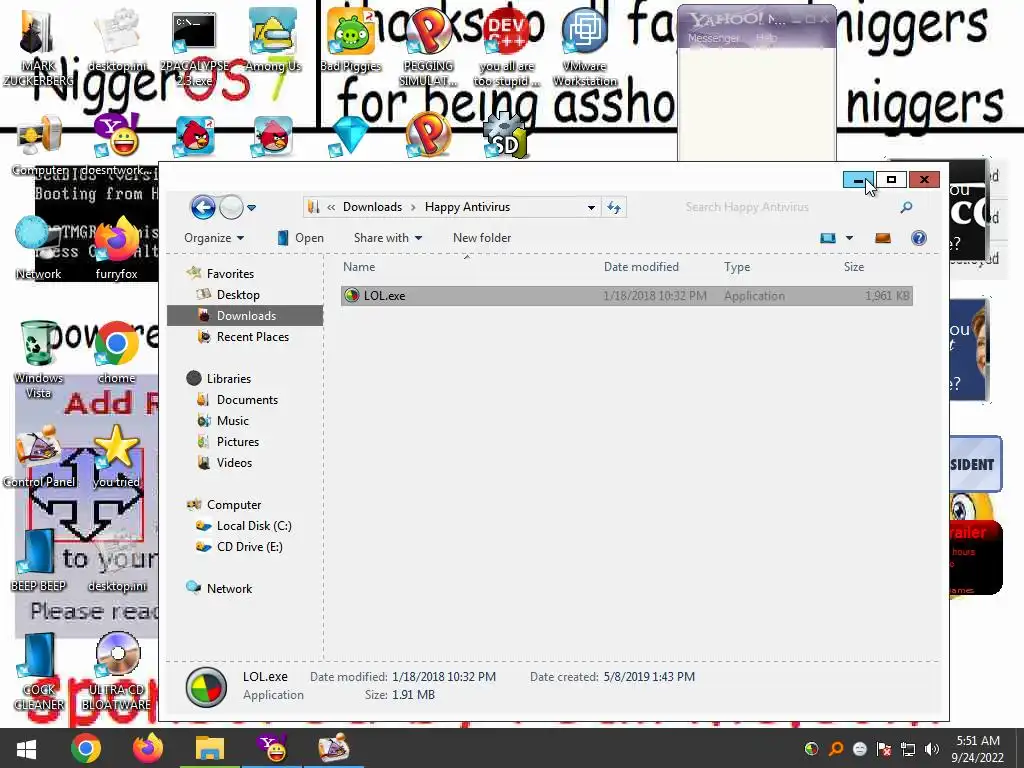
Task: Select the BEEP BEEP desktop icon
Action: (38, 560)
